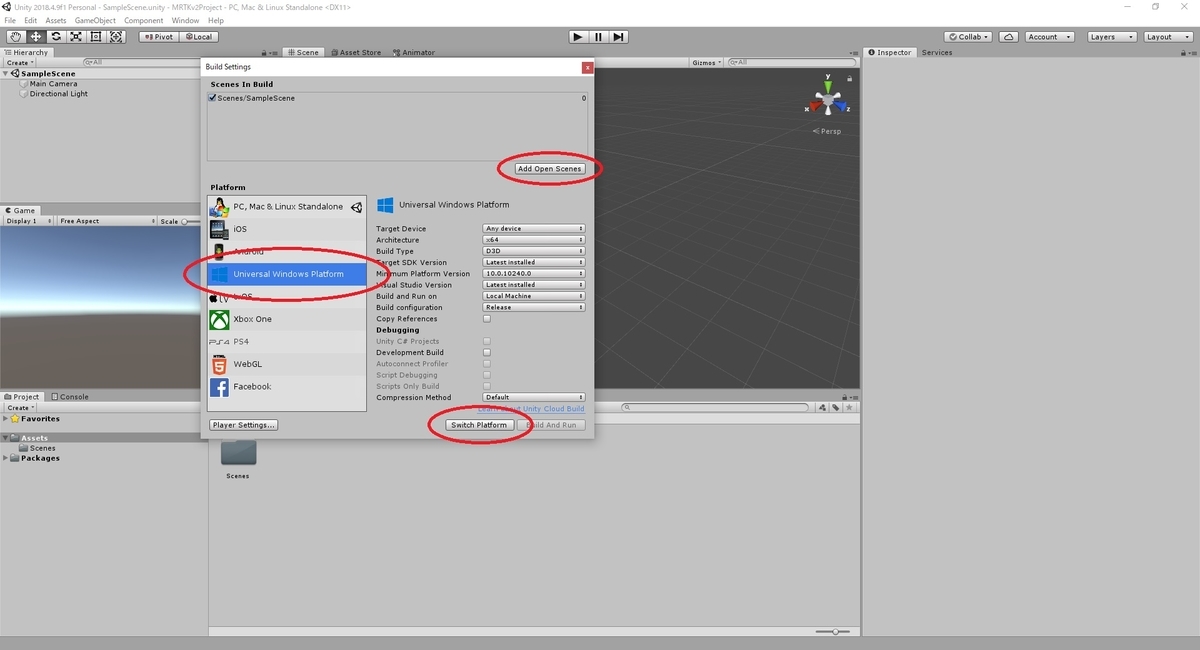Select the combined Transform tool
The width and height of the screenshot is (1200, 650).
116,37
